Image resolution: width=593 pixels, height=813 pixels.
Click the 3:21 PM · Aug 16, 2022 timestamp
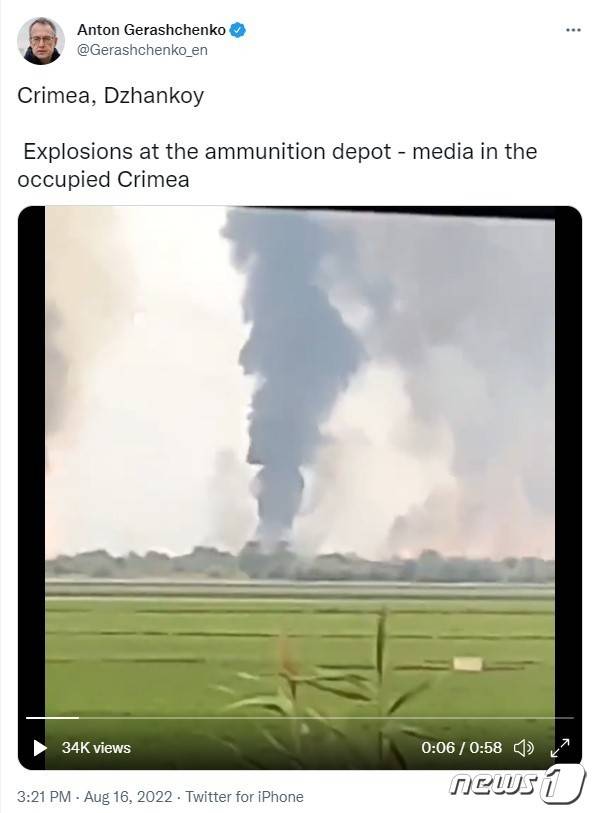[x=95, y=796]
